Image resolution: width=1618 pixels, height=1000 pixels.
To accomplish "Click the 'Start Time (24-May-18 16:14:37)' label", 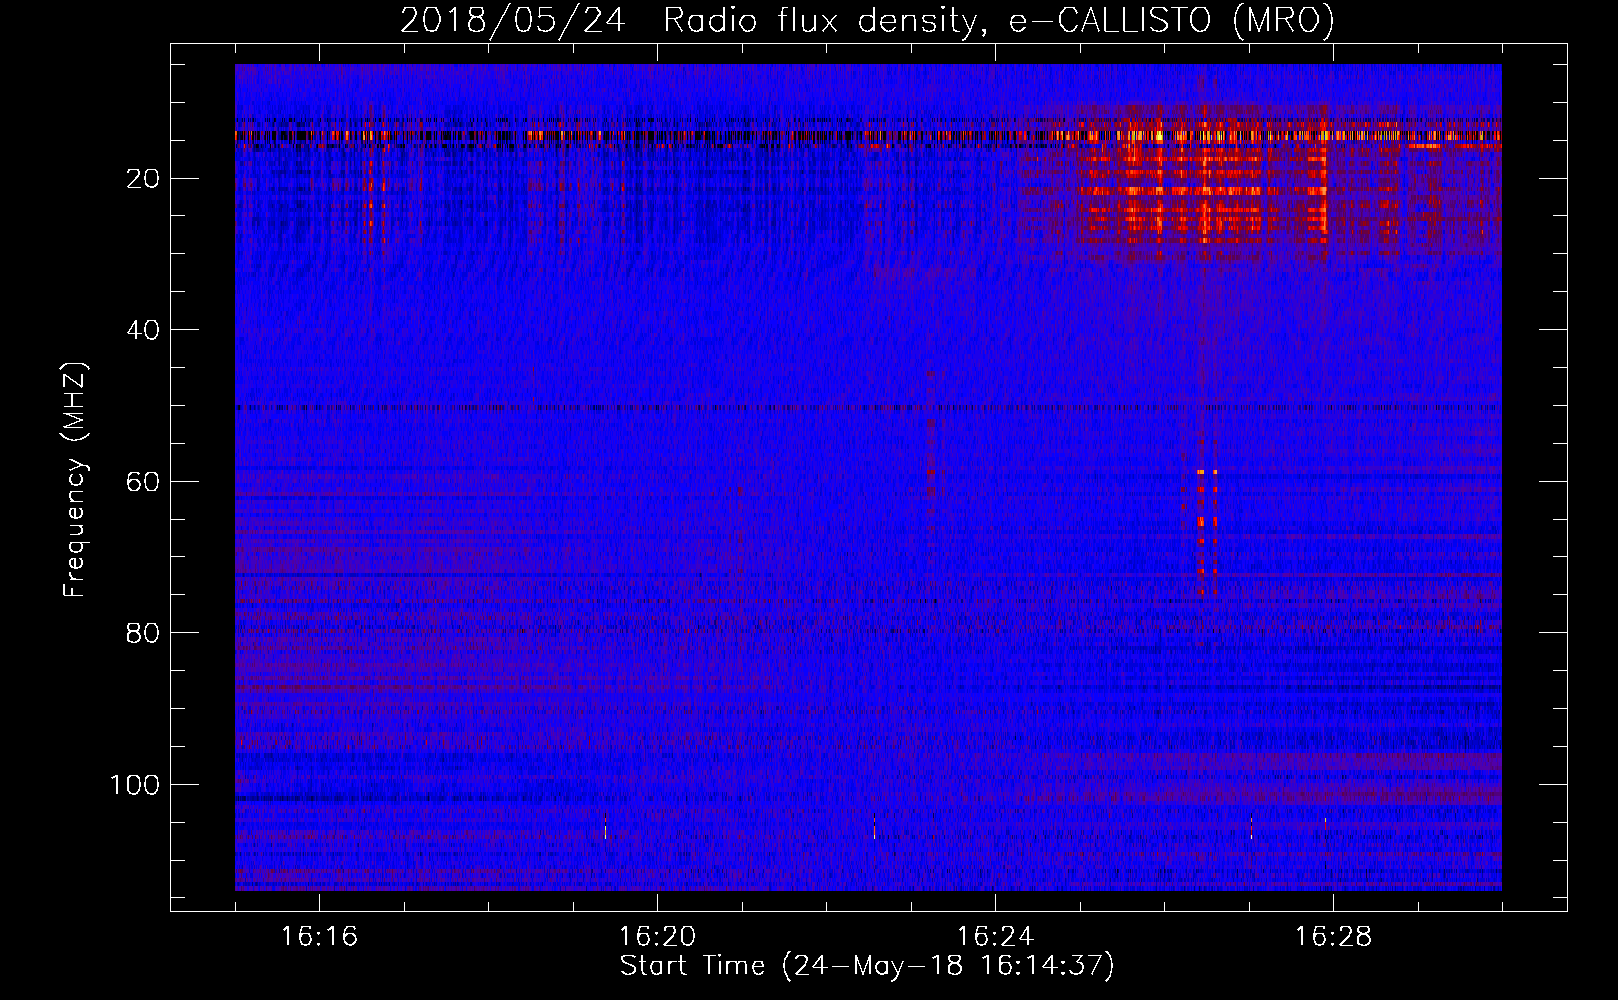I will [867, 966].
